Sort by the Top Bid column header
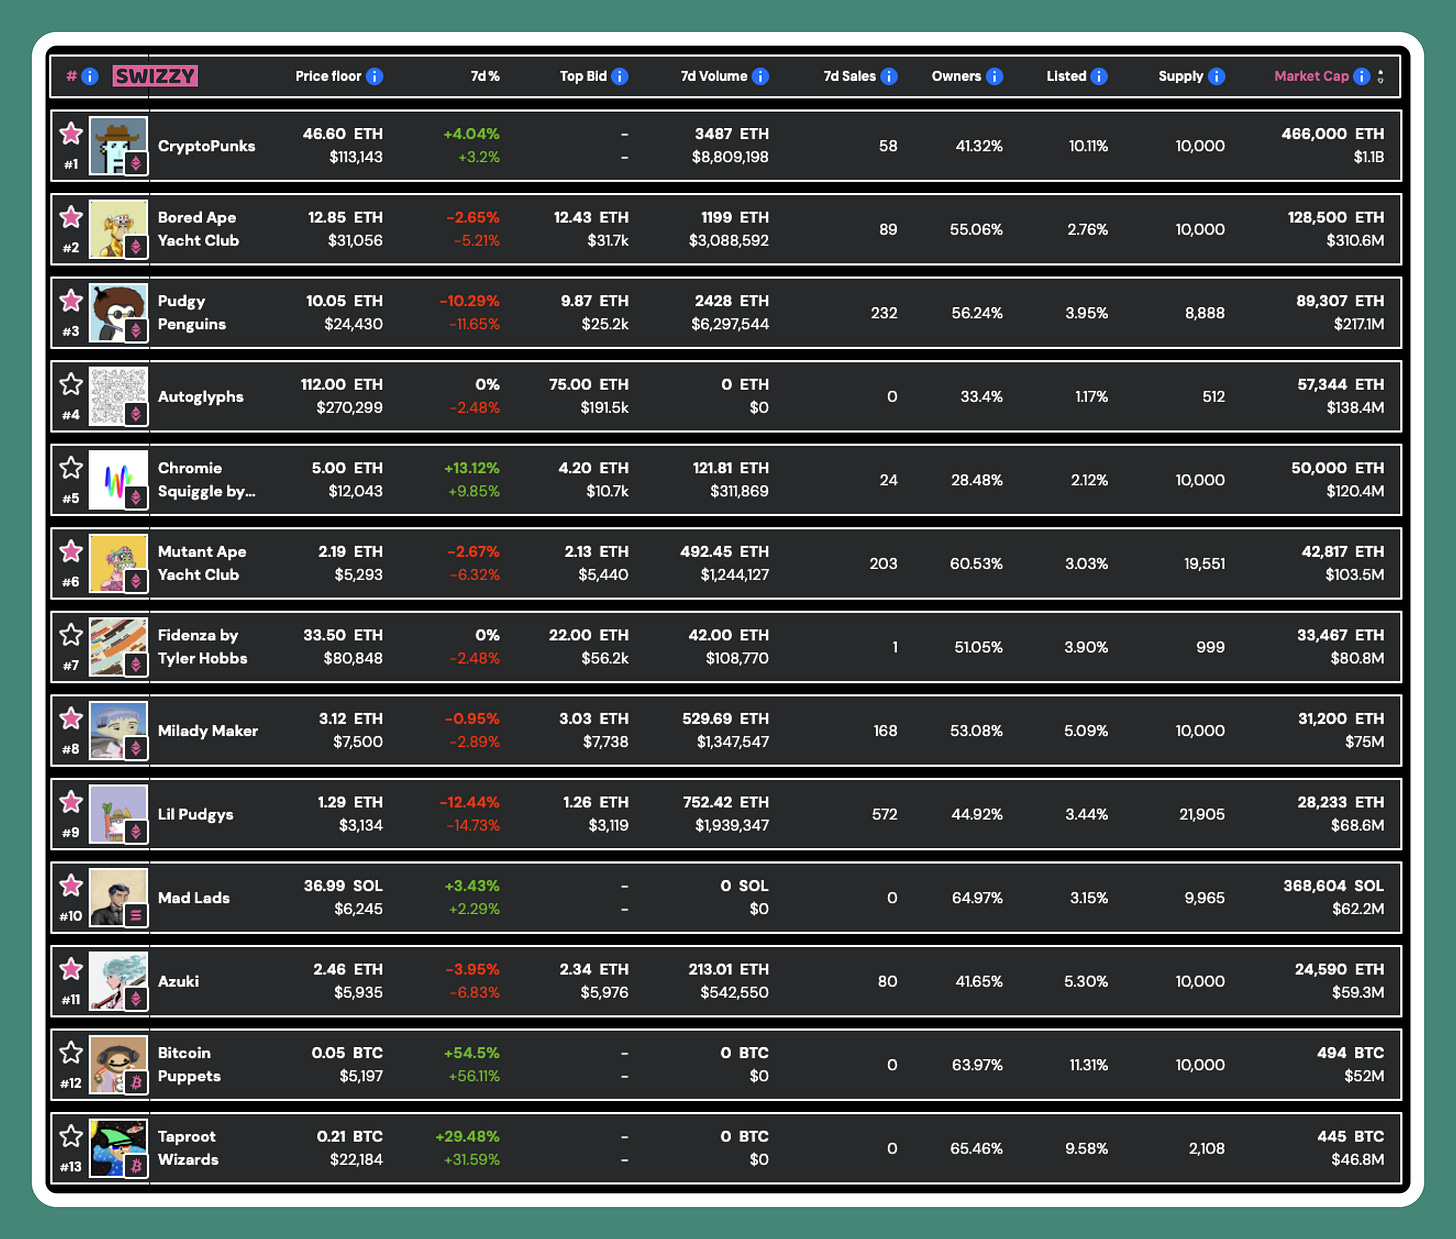 (x=583, y=76)
